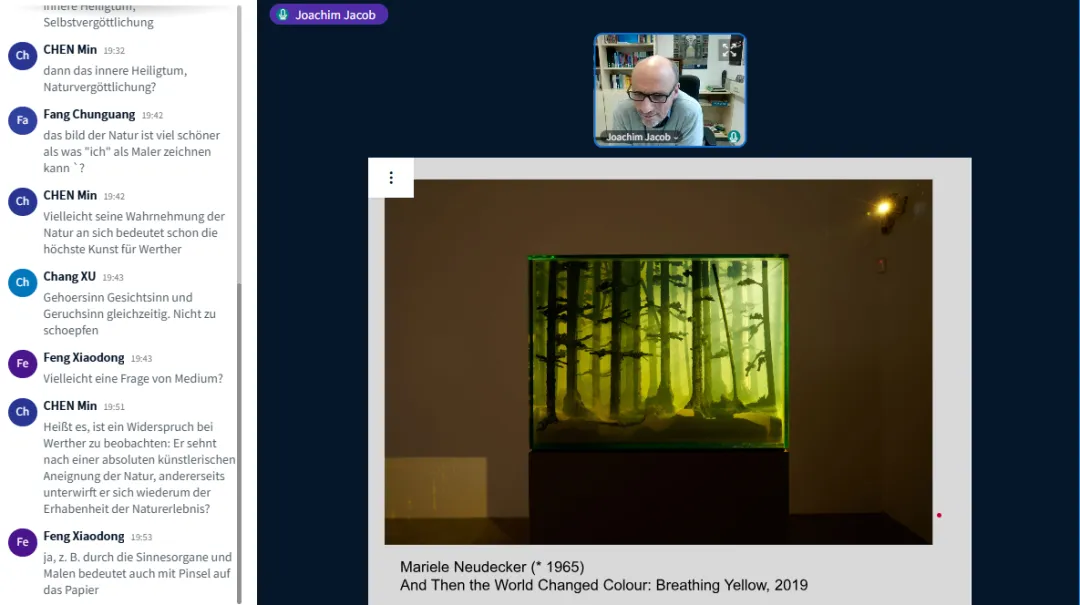Click message starting 'Gehoersinn Gesichtsinn und'
Screen dimensions: 1080x605
129,314
